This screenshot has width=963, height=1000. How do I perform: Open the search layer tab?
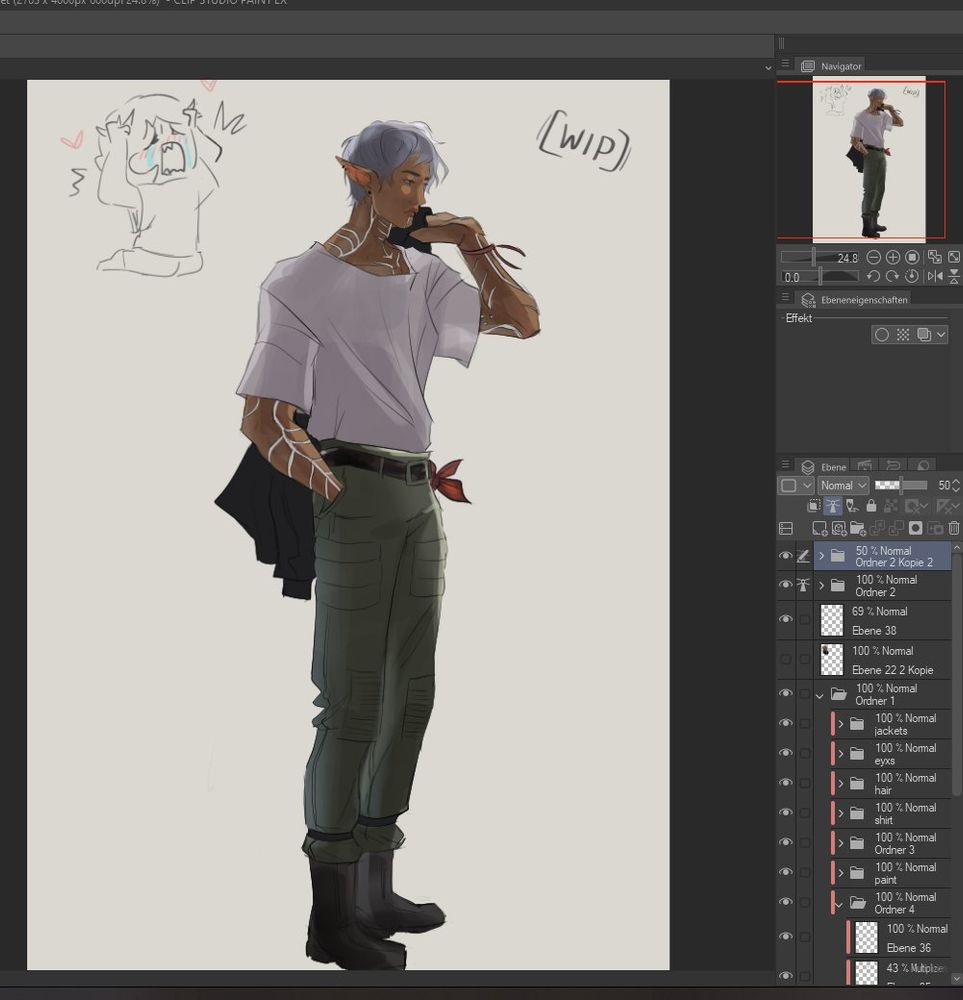pos(922,466)
